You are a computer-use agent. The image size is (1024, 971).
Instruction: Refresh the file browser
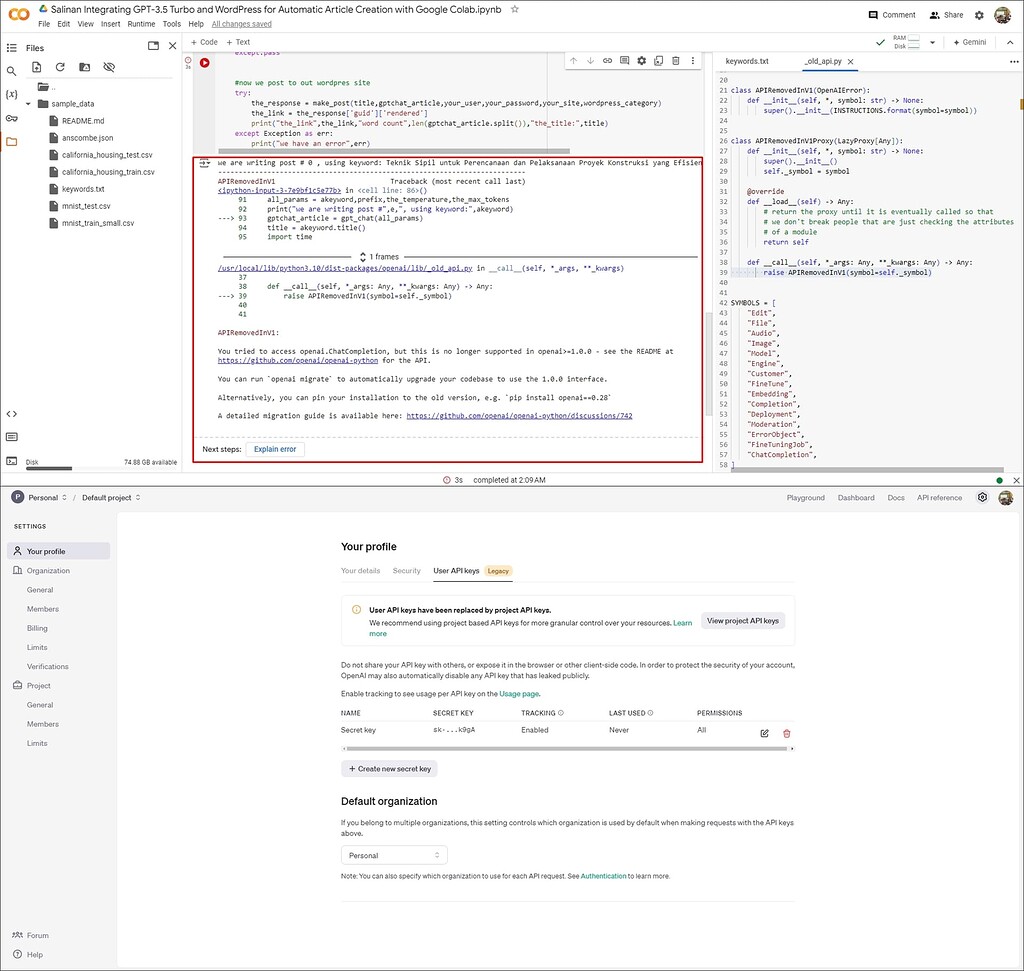(60, 69)
